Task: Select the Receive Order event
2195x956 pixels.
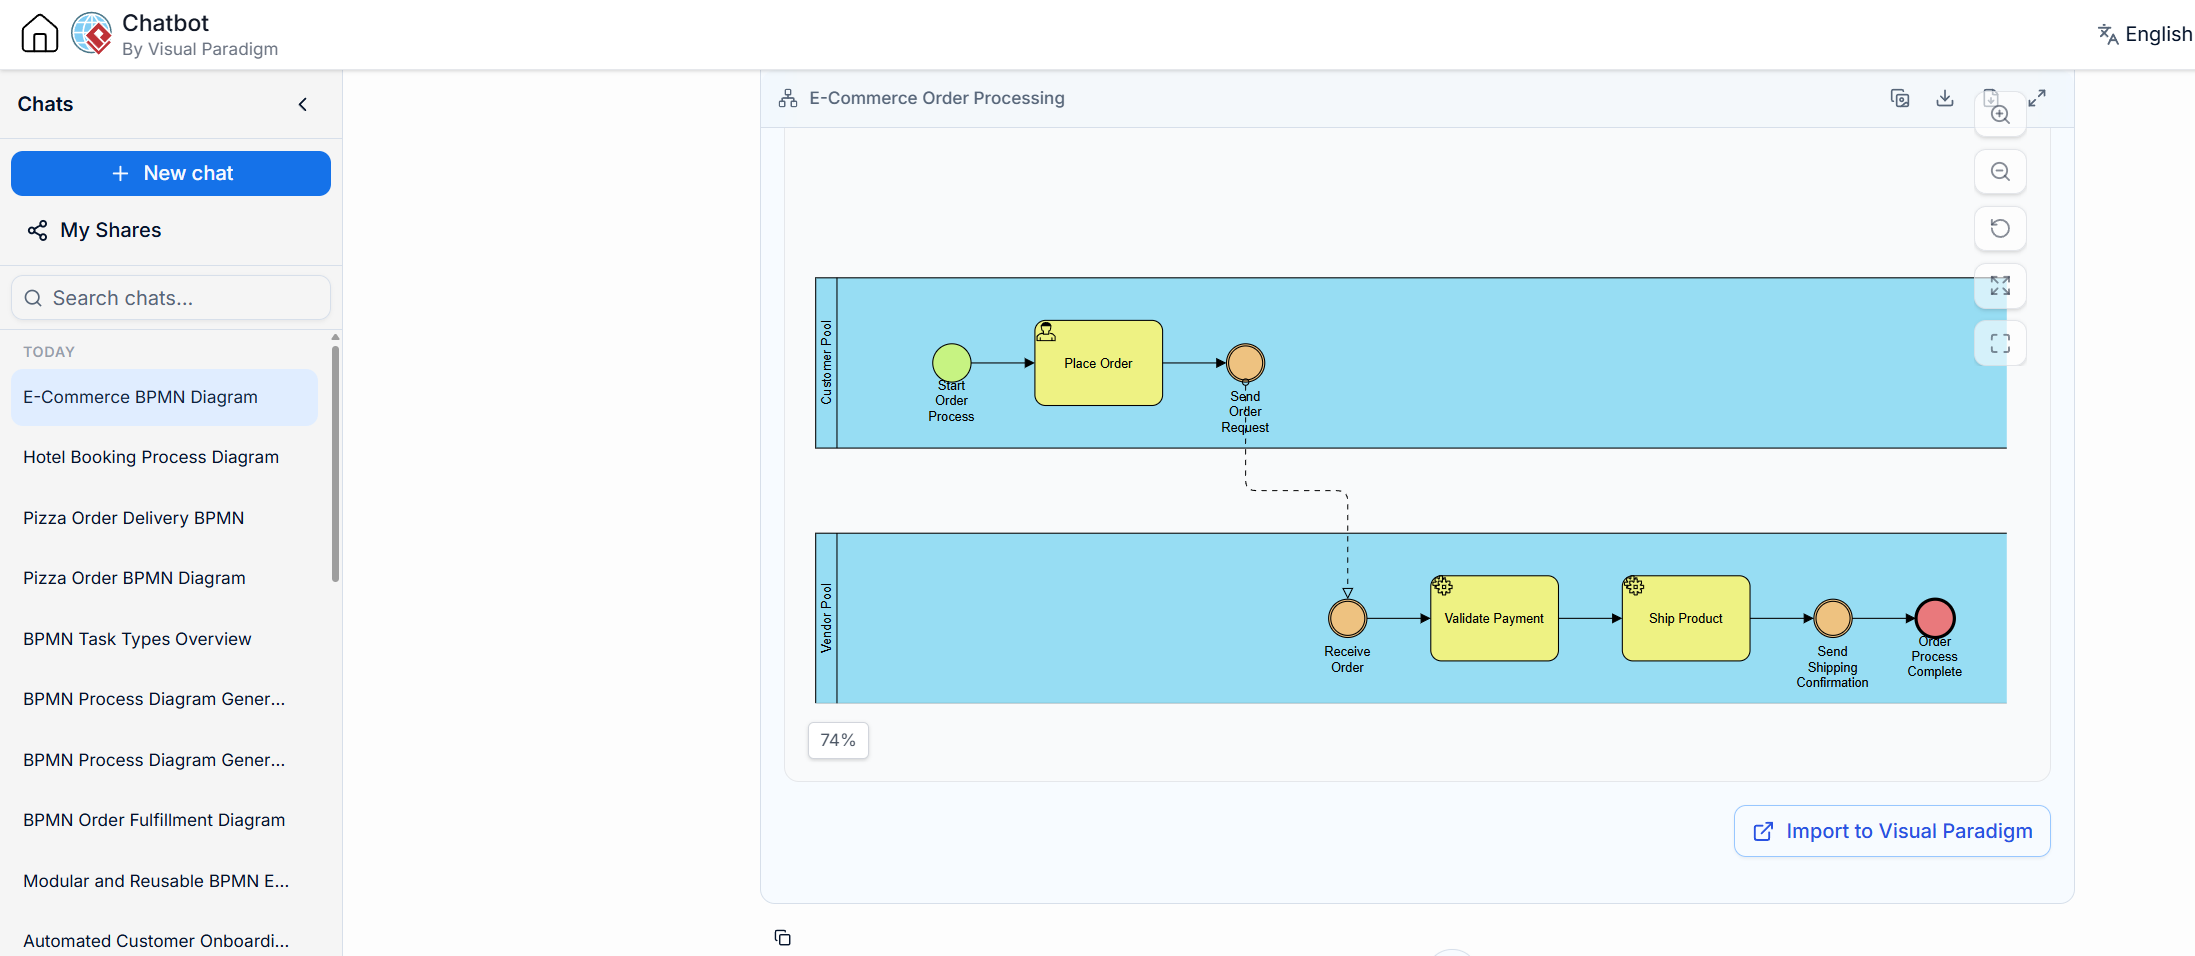Action: tap(1347, 618)
